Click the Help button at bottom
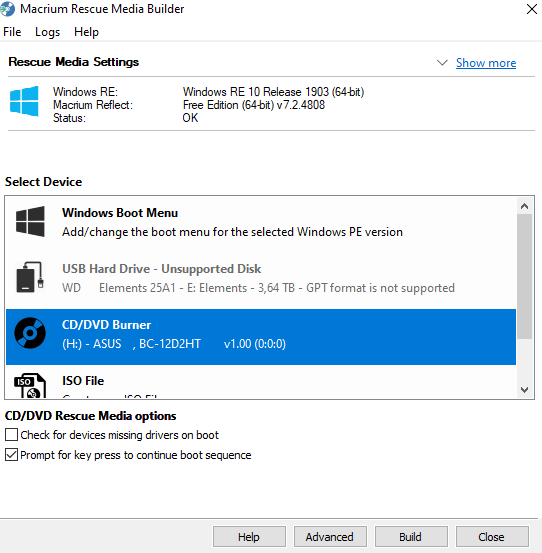 249,537
